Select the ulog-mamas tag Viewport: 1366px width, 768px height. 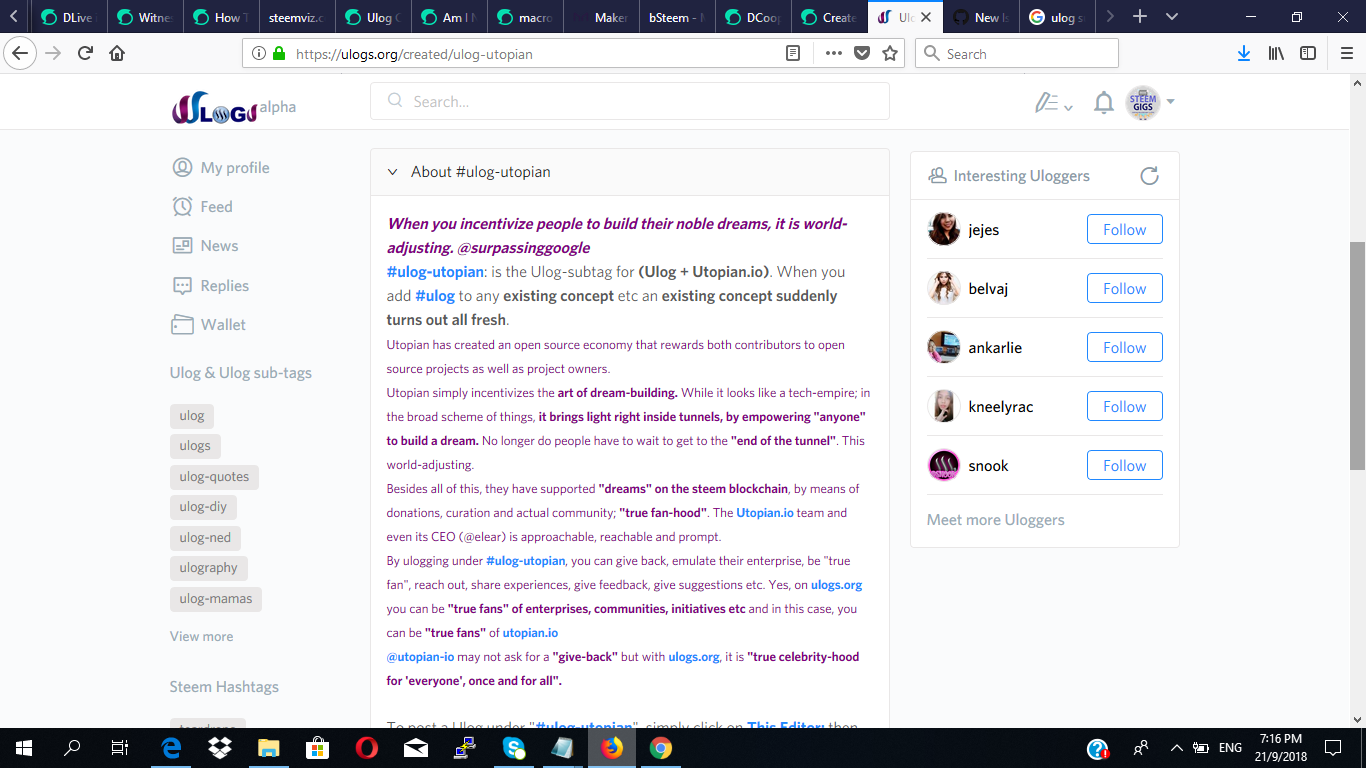[215, 599]
